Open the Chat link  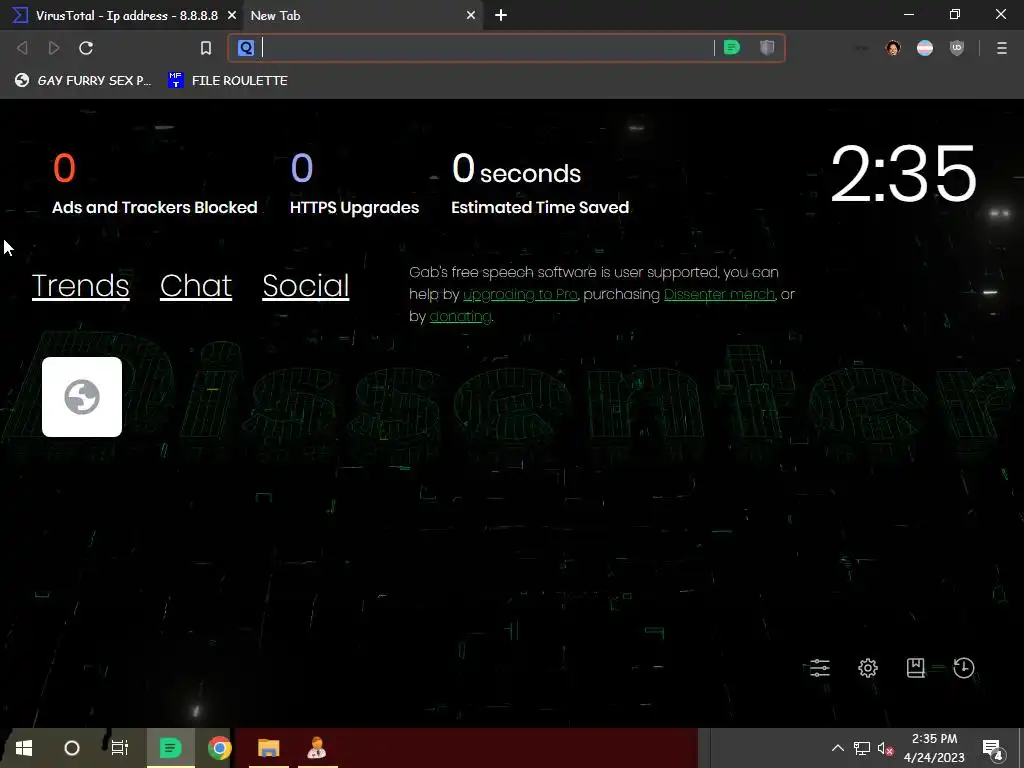(196, 285)
